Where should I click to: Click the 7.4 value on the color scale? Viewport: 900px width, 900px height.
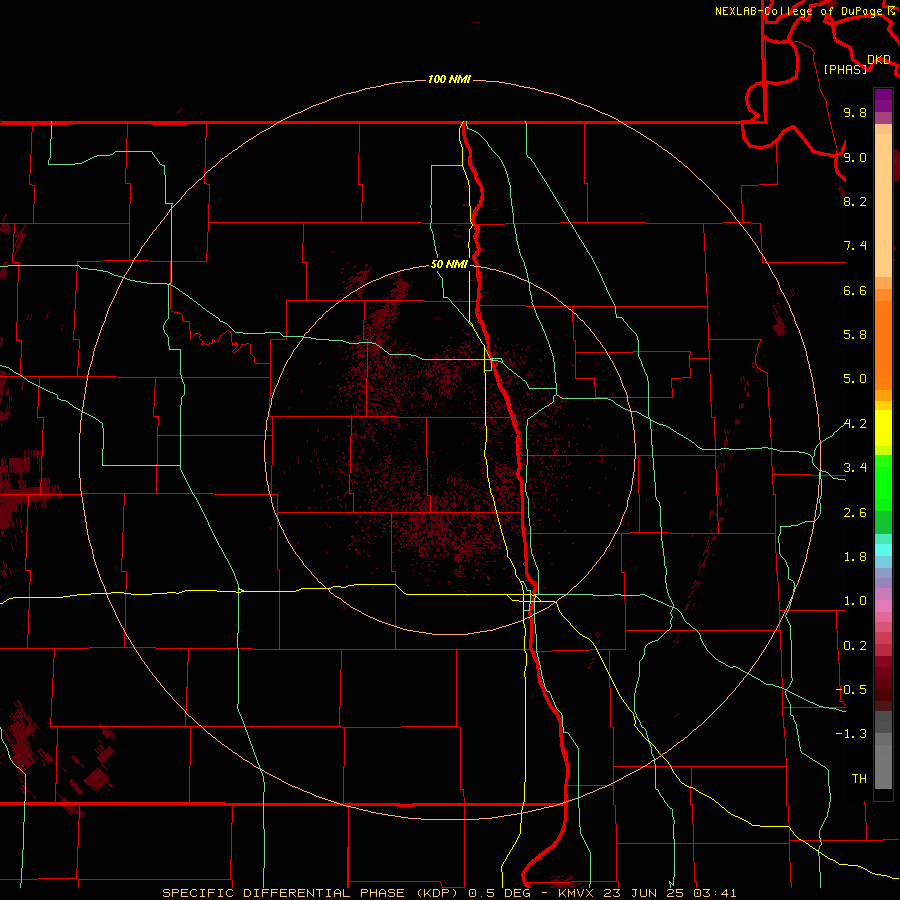point(855,246)
